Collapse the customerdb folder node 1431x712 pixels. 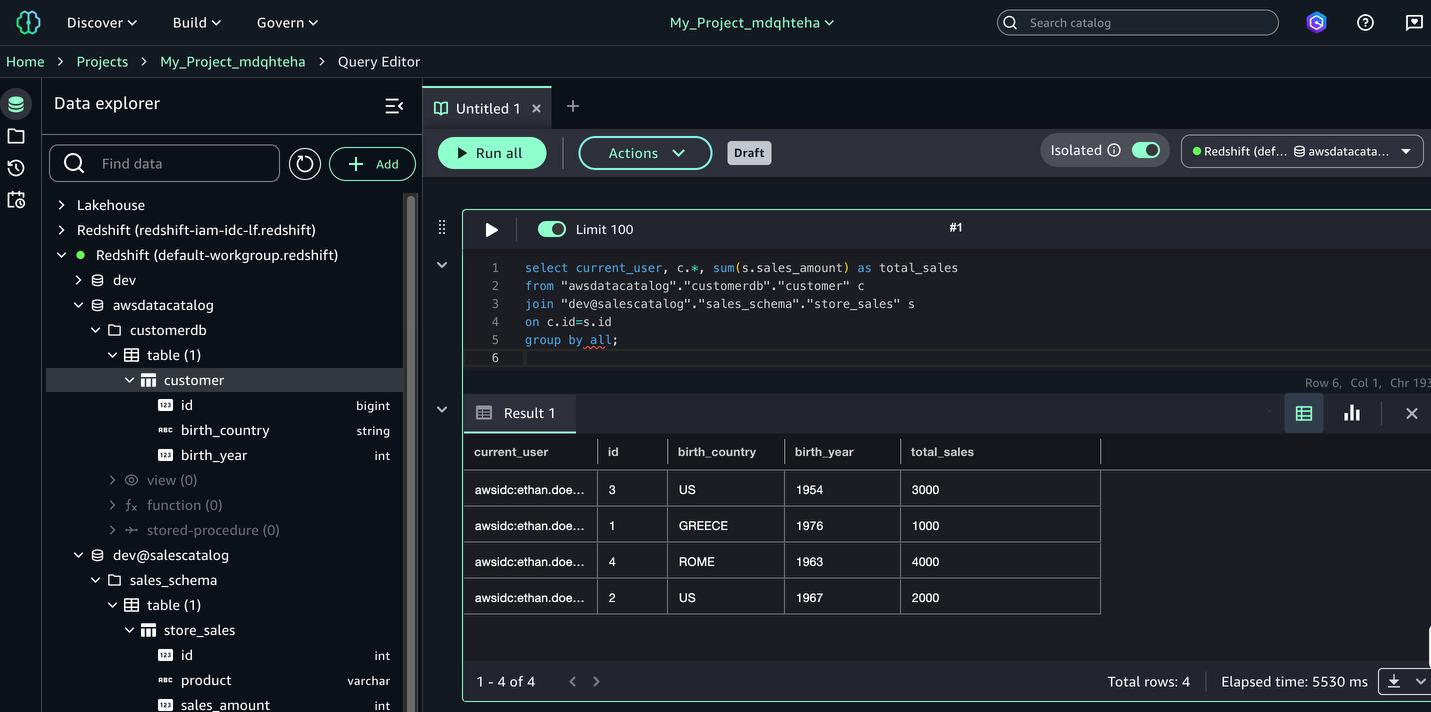point(96,330)
